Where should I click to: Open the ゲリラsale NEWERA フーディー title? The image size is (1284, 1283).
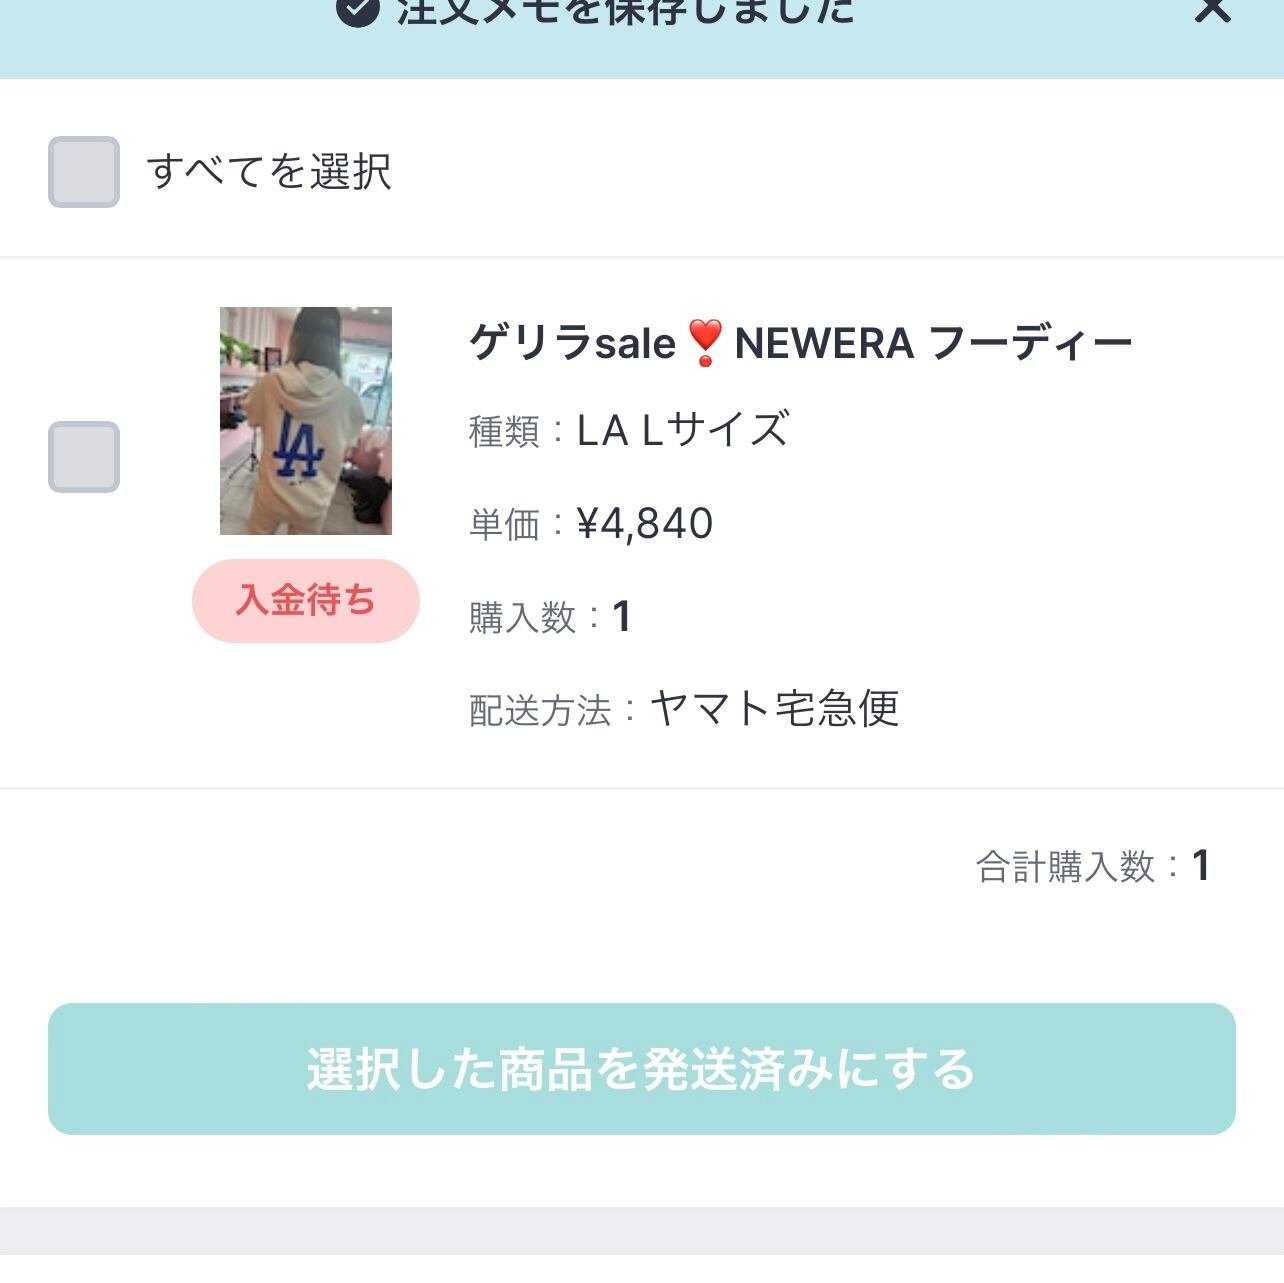coord(800,344)
